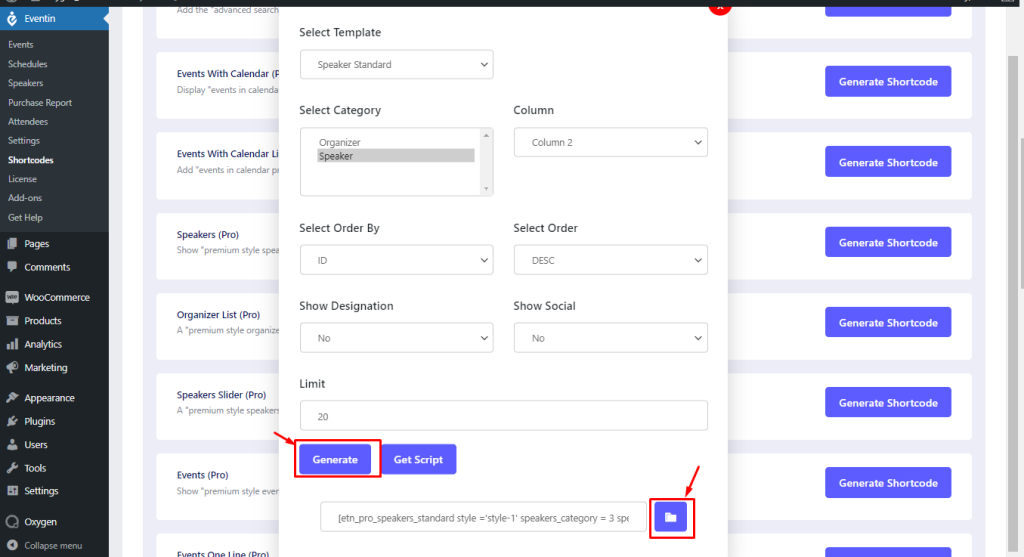Click the Get Script button
This screenshot has width=1024, height=557.
click(x=419, y=460)
